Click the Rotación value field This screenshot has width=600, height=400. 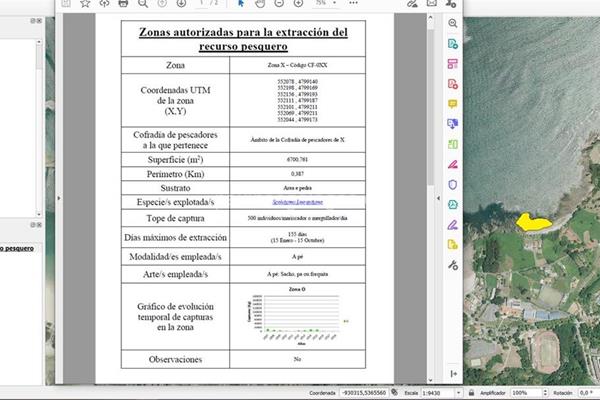(x=588, y=393)
